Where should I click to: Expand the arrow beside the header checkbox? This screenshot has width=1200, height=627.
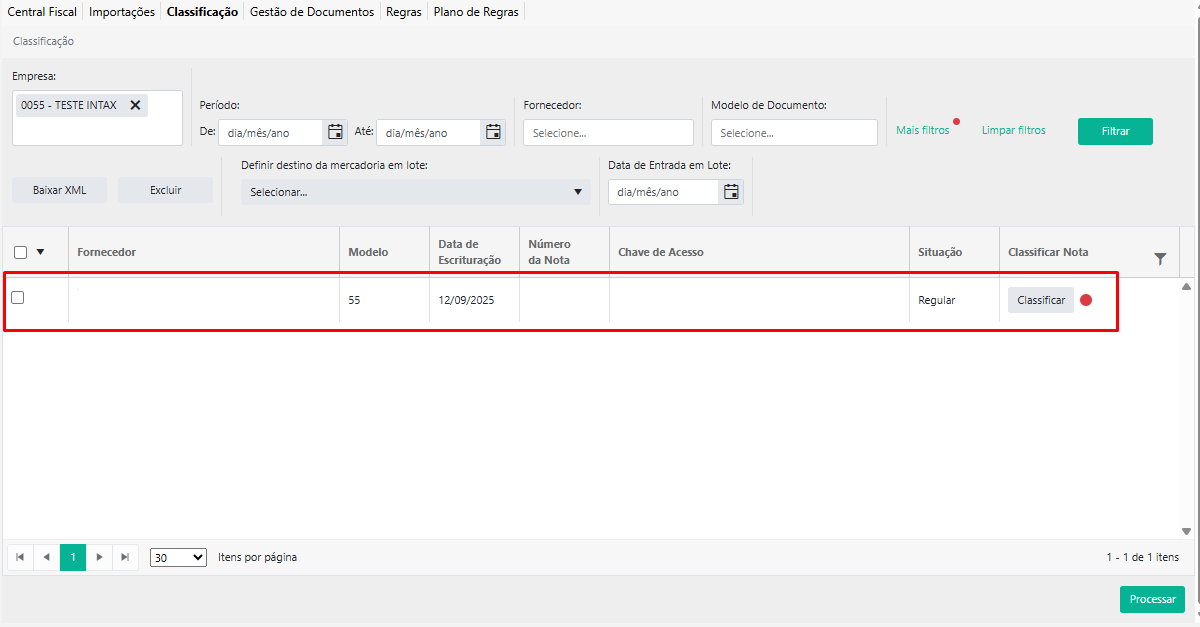click(x=40, y=252)
